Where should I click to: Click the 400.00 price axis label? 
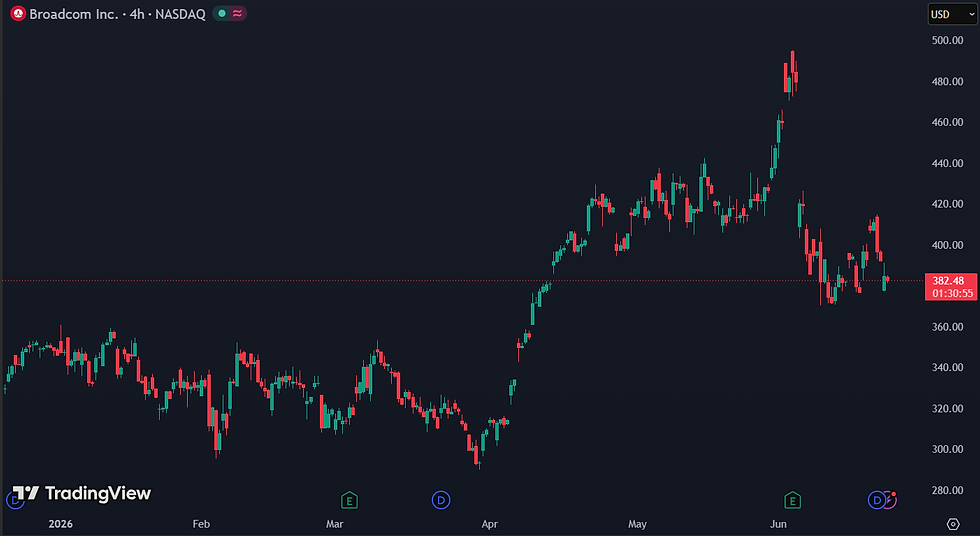pos(948,245)
